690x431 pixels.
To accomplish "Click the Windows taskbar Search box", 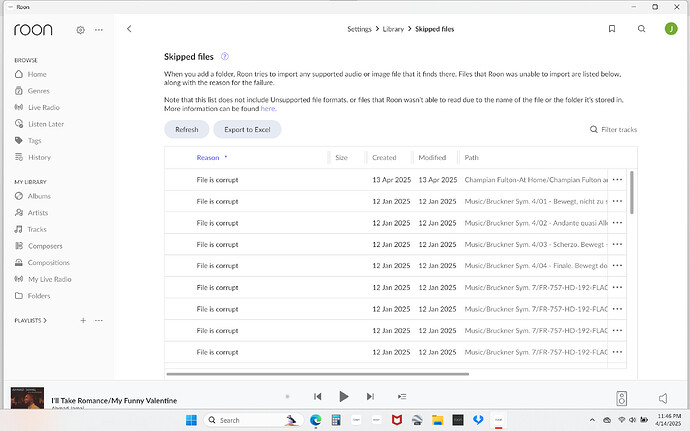I will point(254,420).
